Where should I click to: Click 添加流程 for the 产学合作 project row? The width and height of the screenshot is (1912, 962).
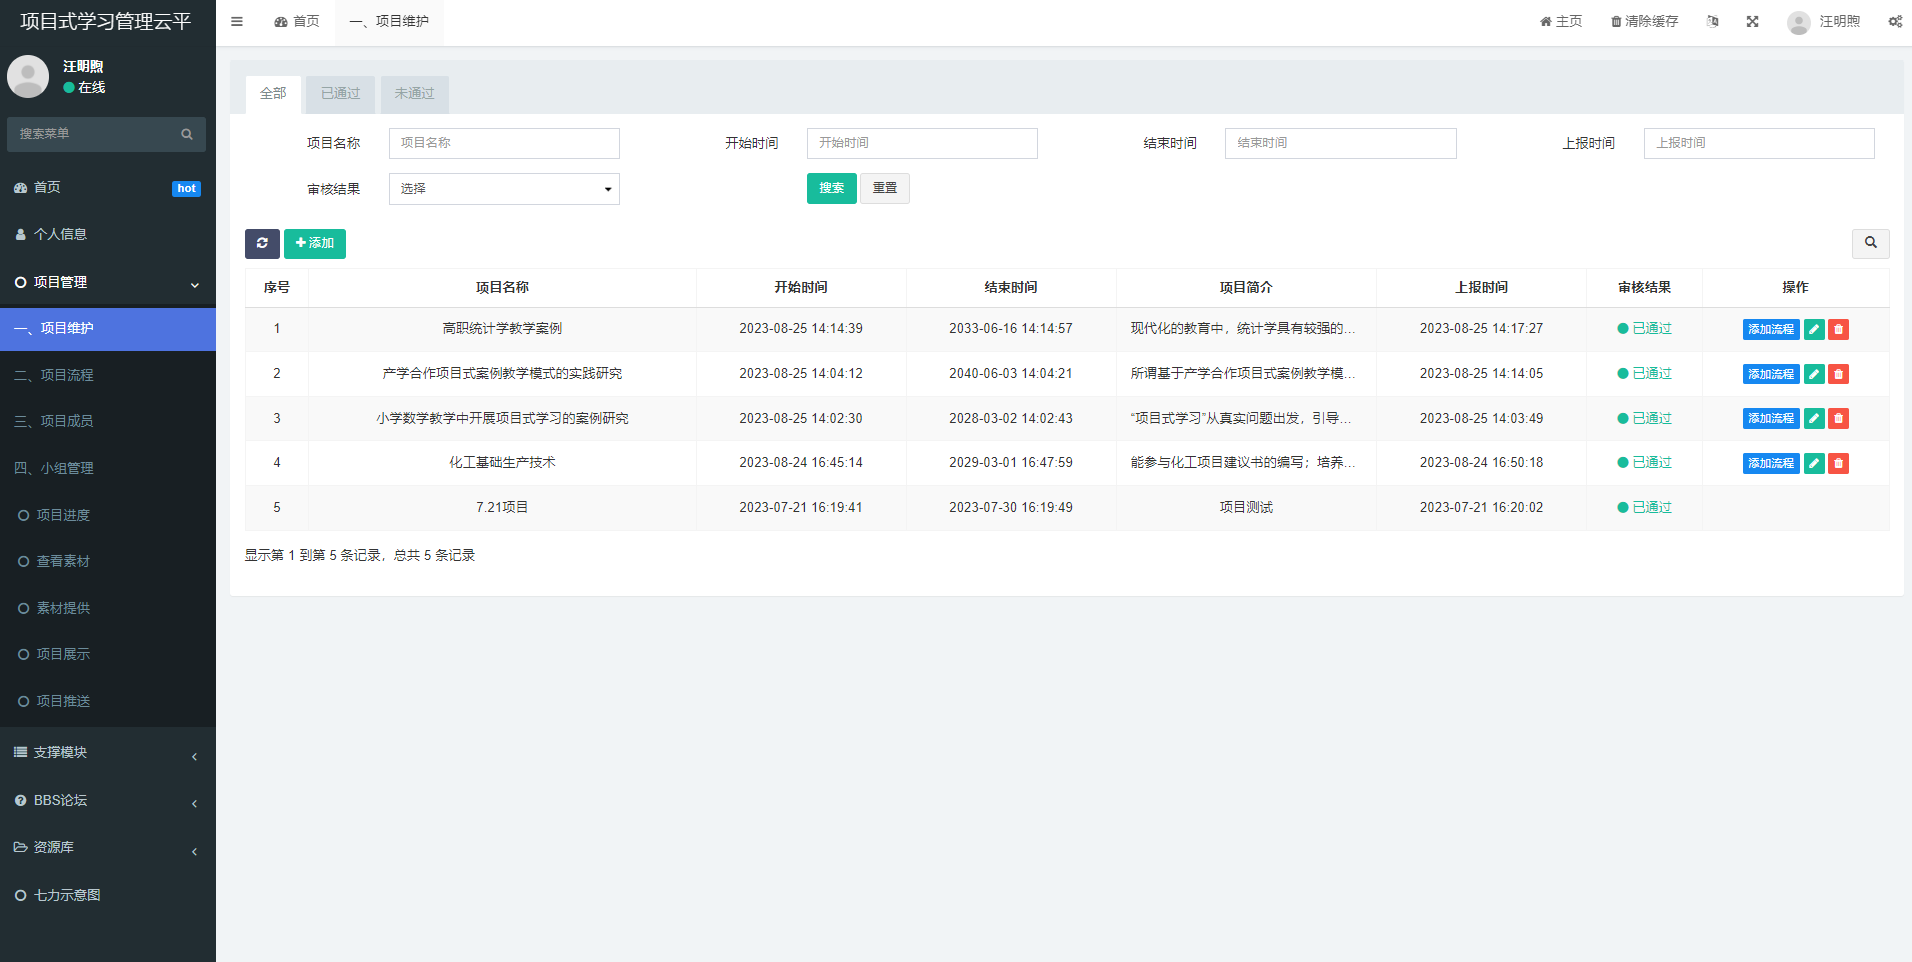[1770, 374]
